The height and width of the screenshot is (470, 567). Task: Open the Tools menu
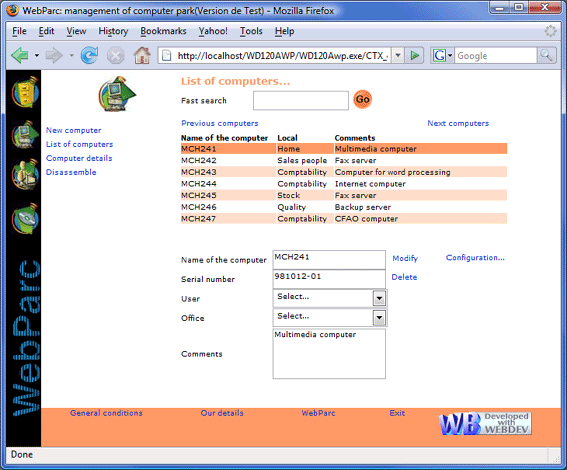pyautogui.click(x=251, y=31)
